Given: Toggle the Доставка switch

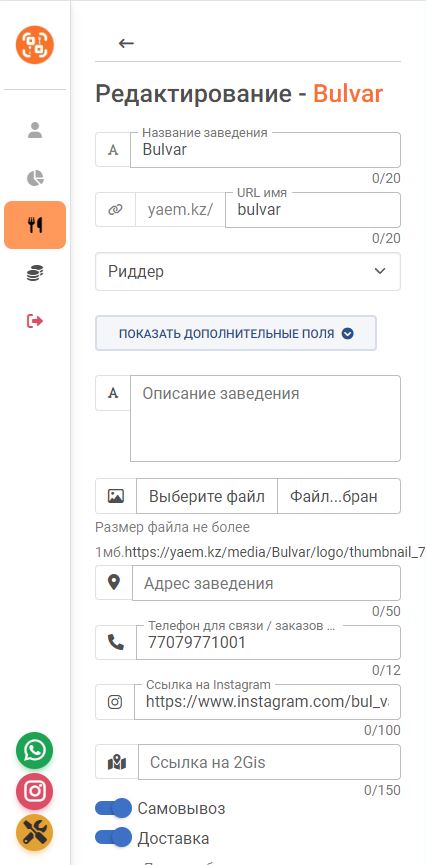Looking at the screenshot, I should tap(113, 839).
